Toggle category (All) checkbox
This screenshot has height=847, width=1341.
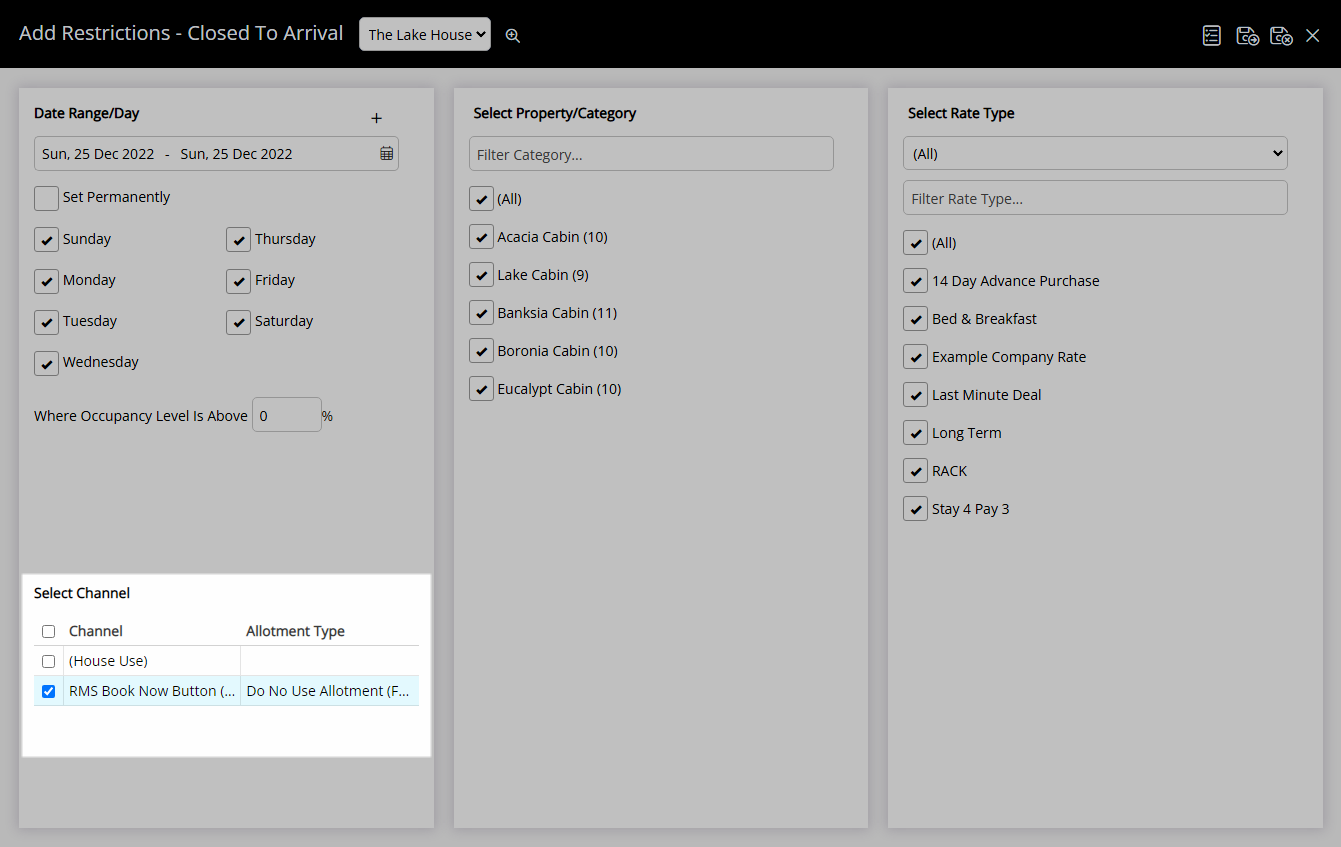click(482, 199)
